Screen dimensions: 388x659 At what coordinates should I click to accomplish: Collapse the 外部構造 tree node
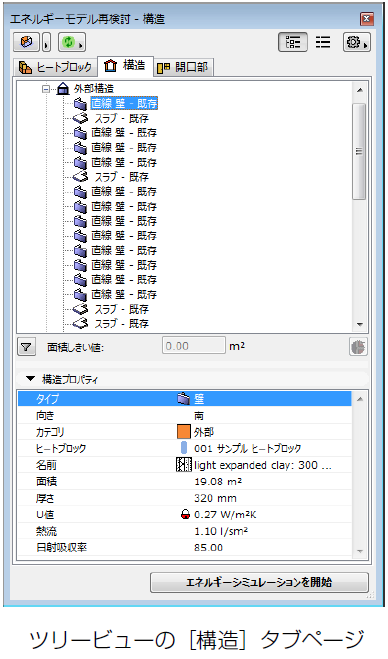[x=46, y=89]
